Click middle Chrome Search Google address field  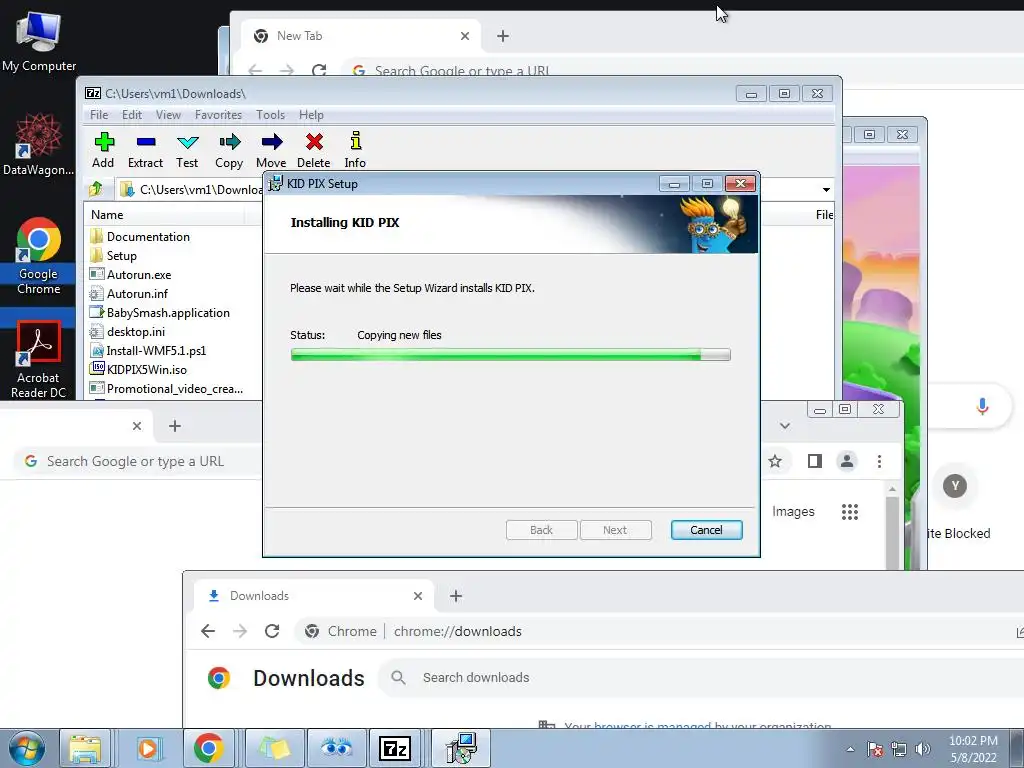point(140,462)
